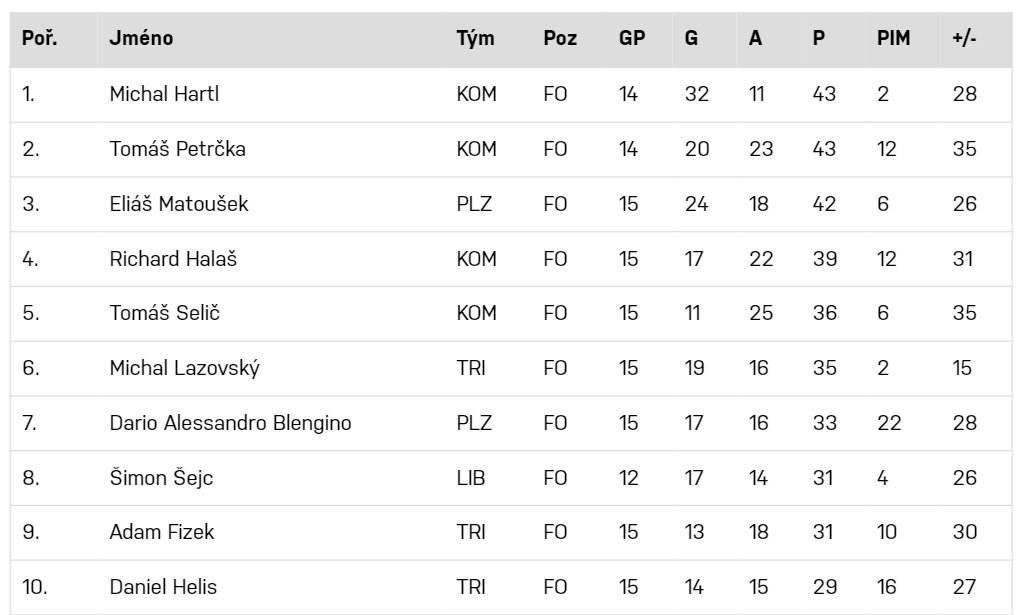Open Adam Fizek's player page

point(161,532)
